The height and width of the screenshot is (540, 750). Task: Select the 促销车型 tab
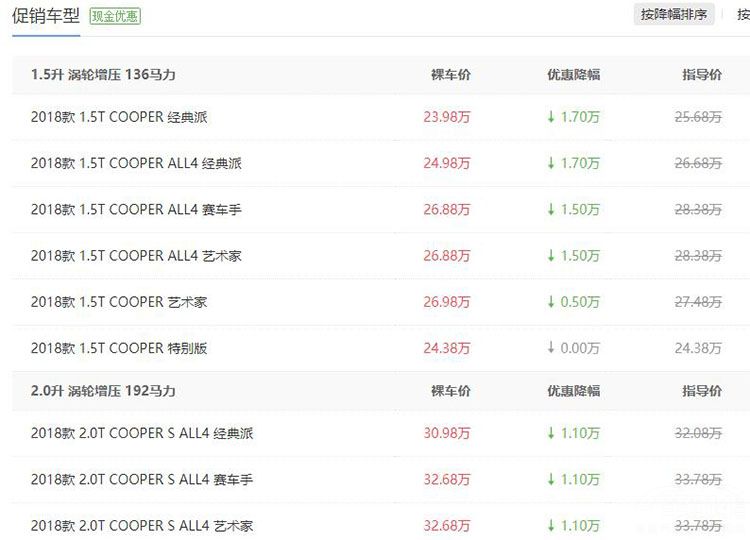(46, 16)
